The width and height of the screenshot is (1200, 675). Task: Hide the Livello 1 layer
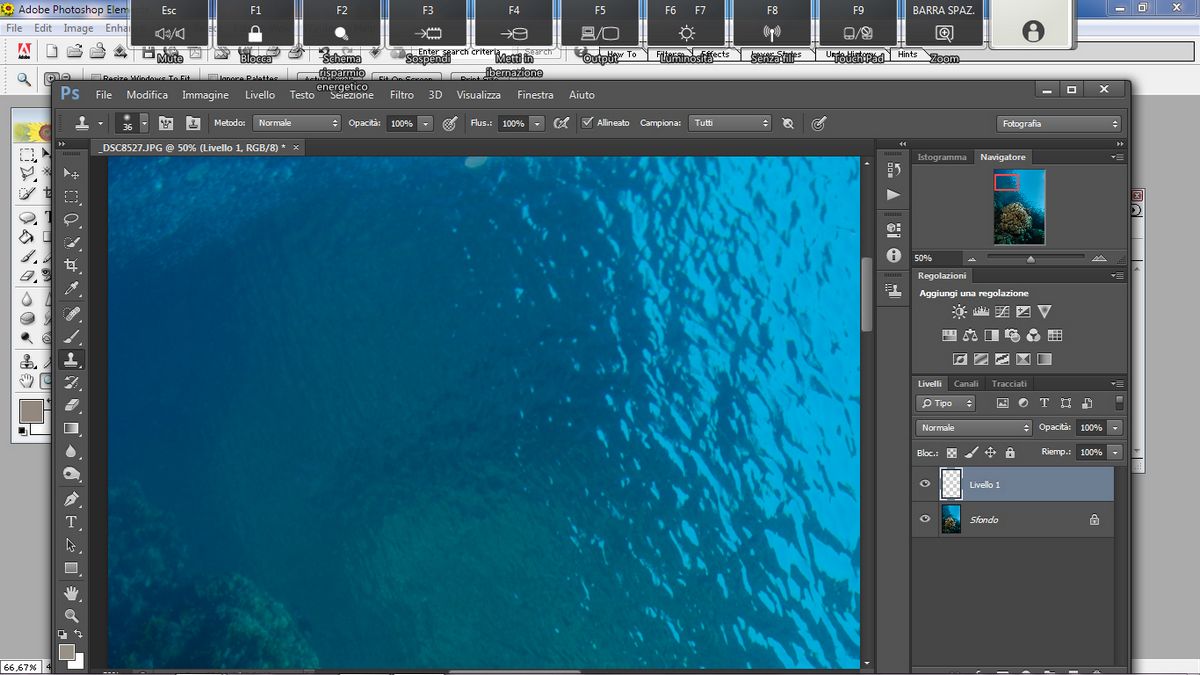[925, 484]
